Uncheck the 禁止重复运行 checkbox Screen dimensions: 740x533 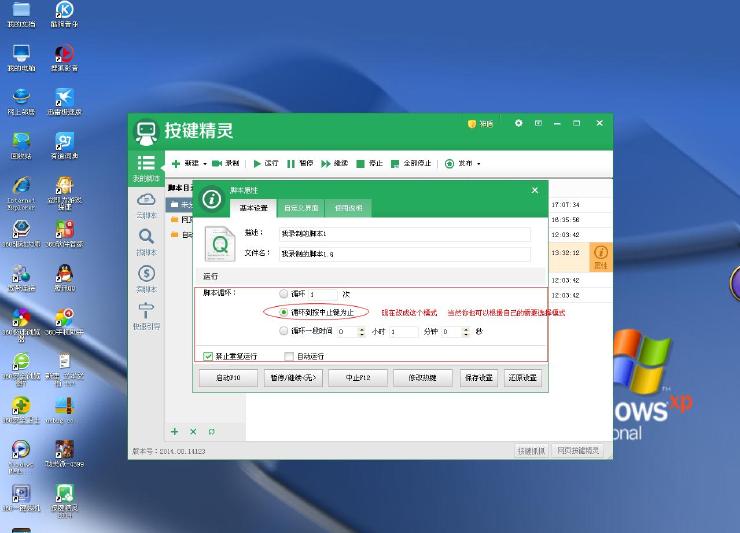pos(208,356)
